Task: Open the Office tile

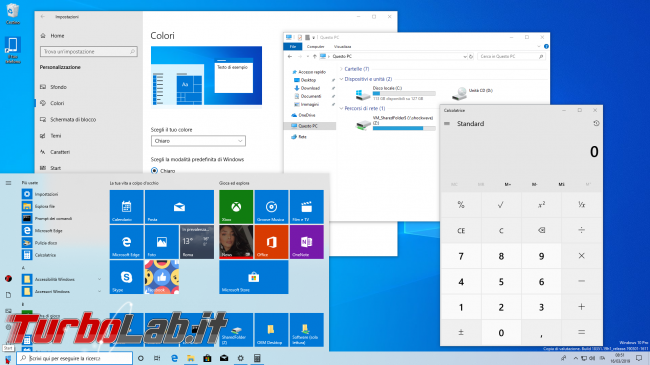Action: 271,242
